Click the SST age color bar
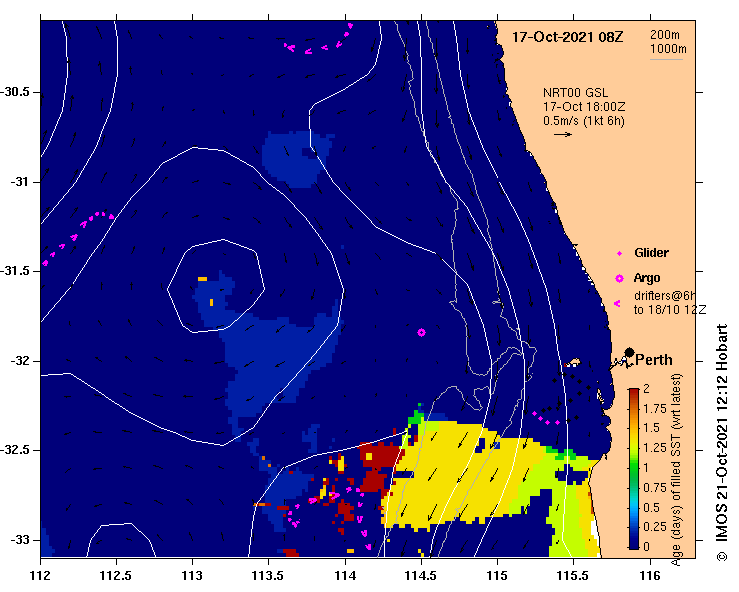This screenshot has width=739, height=592. coord(634,469)
